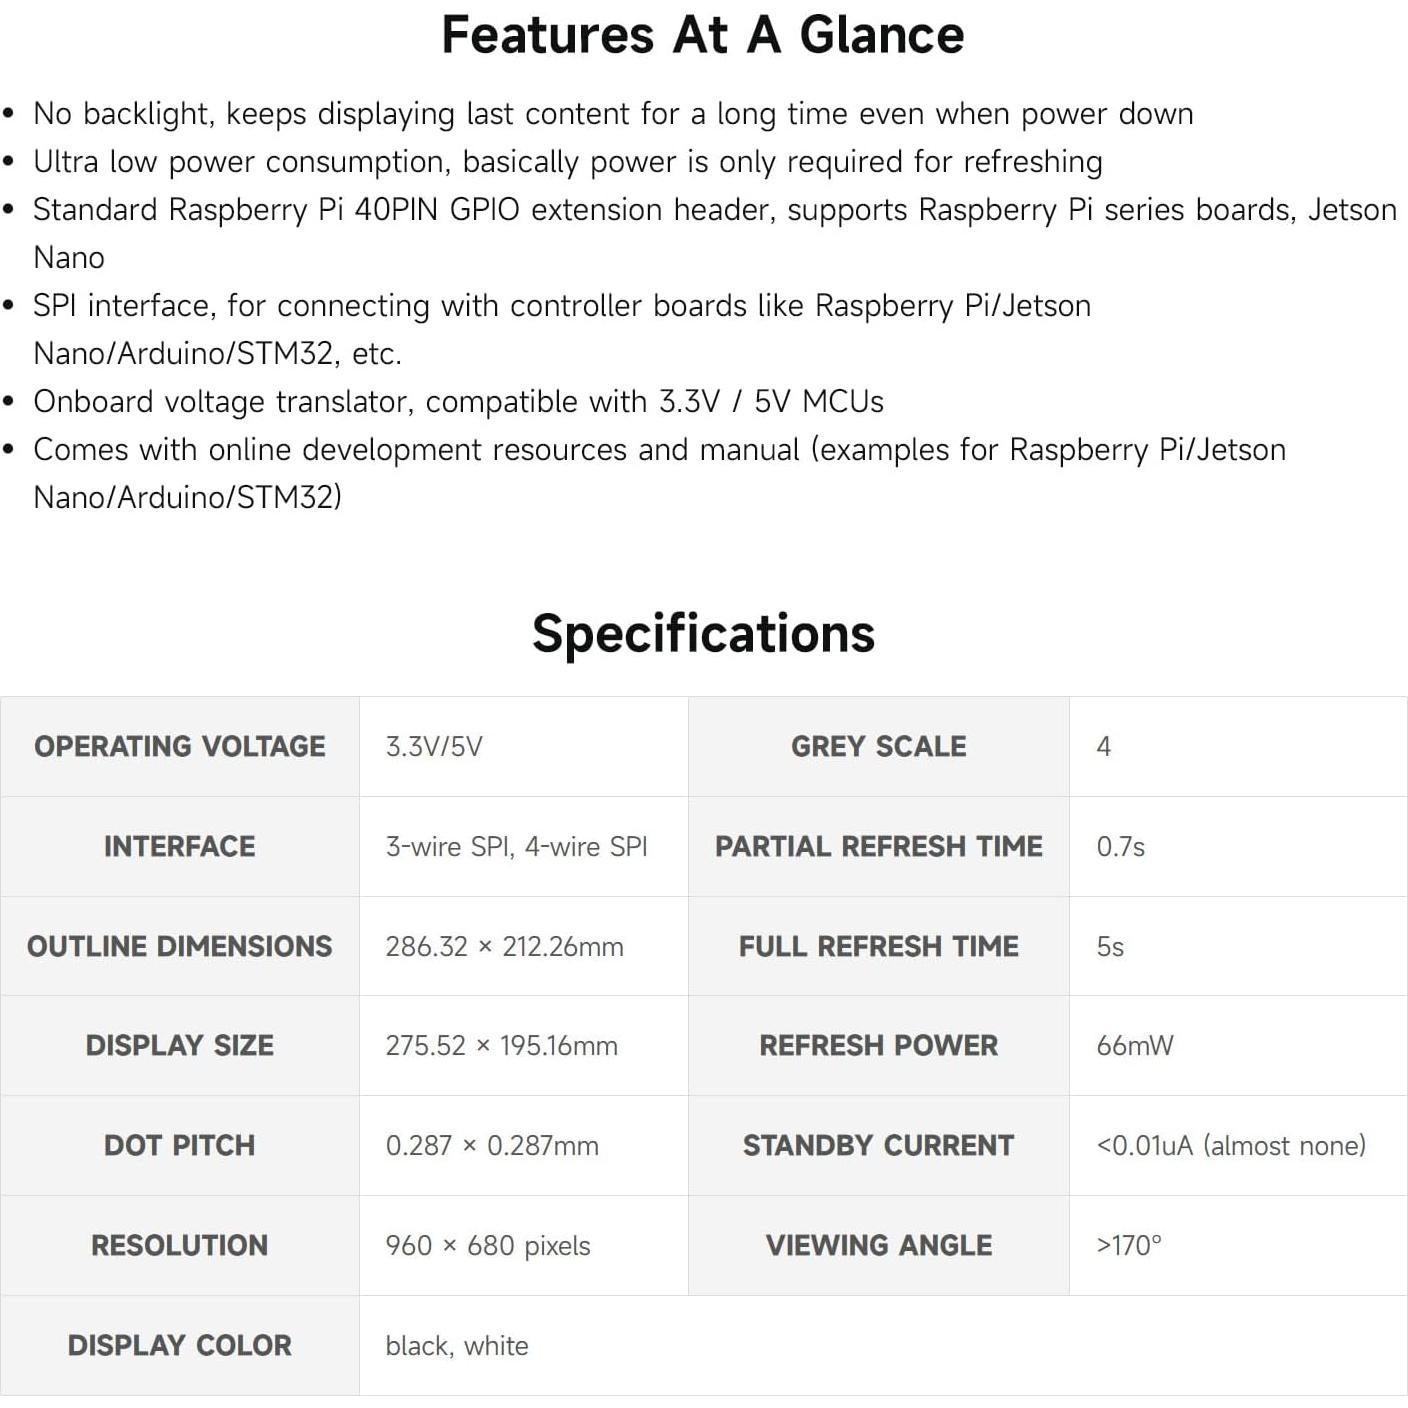Select the ">170°" viewing angle value
The image size is (1408, 1408).
click(x=1129, y=1246)
